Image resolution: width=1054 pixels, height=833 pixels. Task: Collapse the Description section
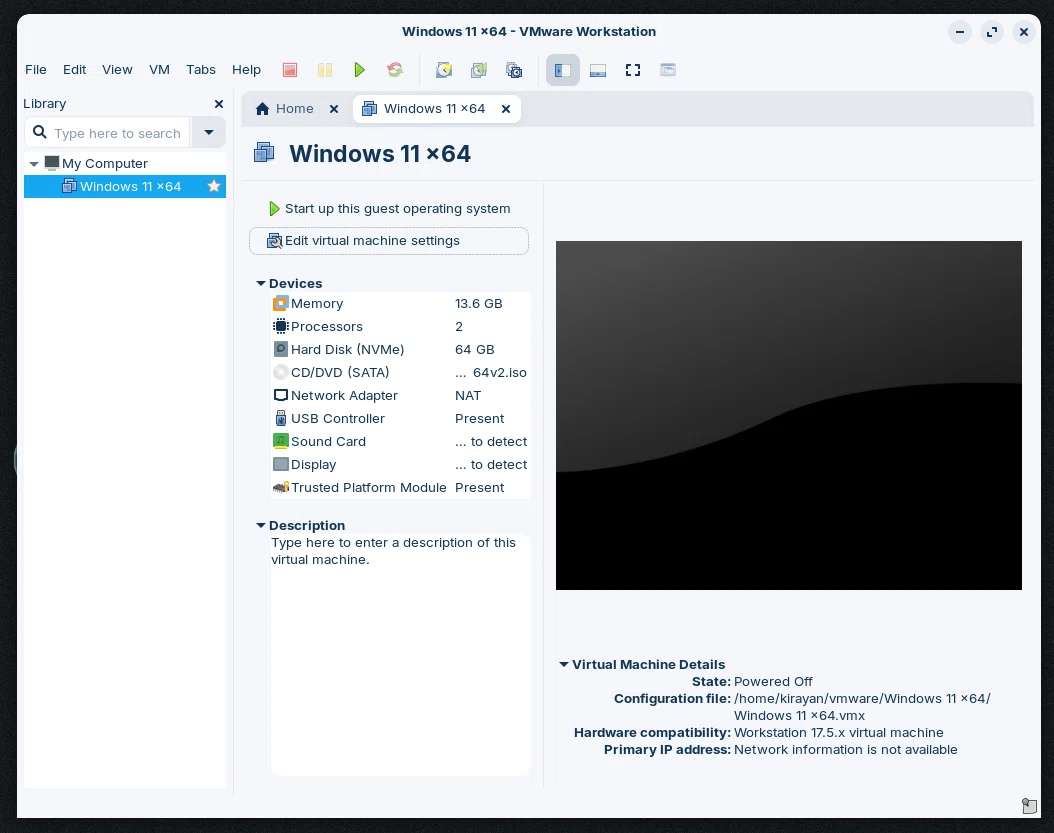pos(261,525)
